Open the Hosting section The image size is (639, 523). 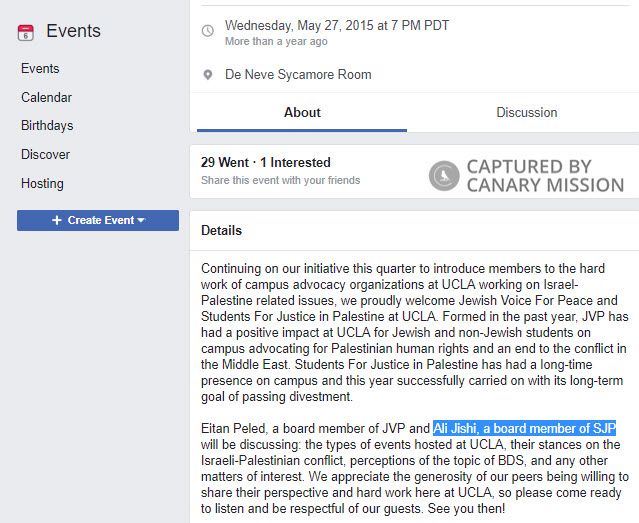point(42,183)
